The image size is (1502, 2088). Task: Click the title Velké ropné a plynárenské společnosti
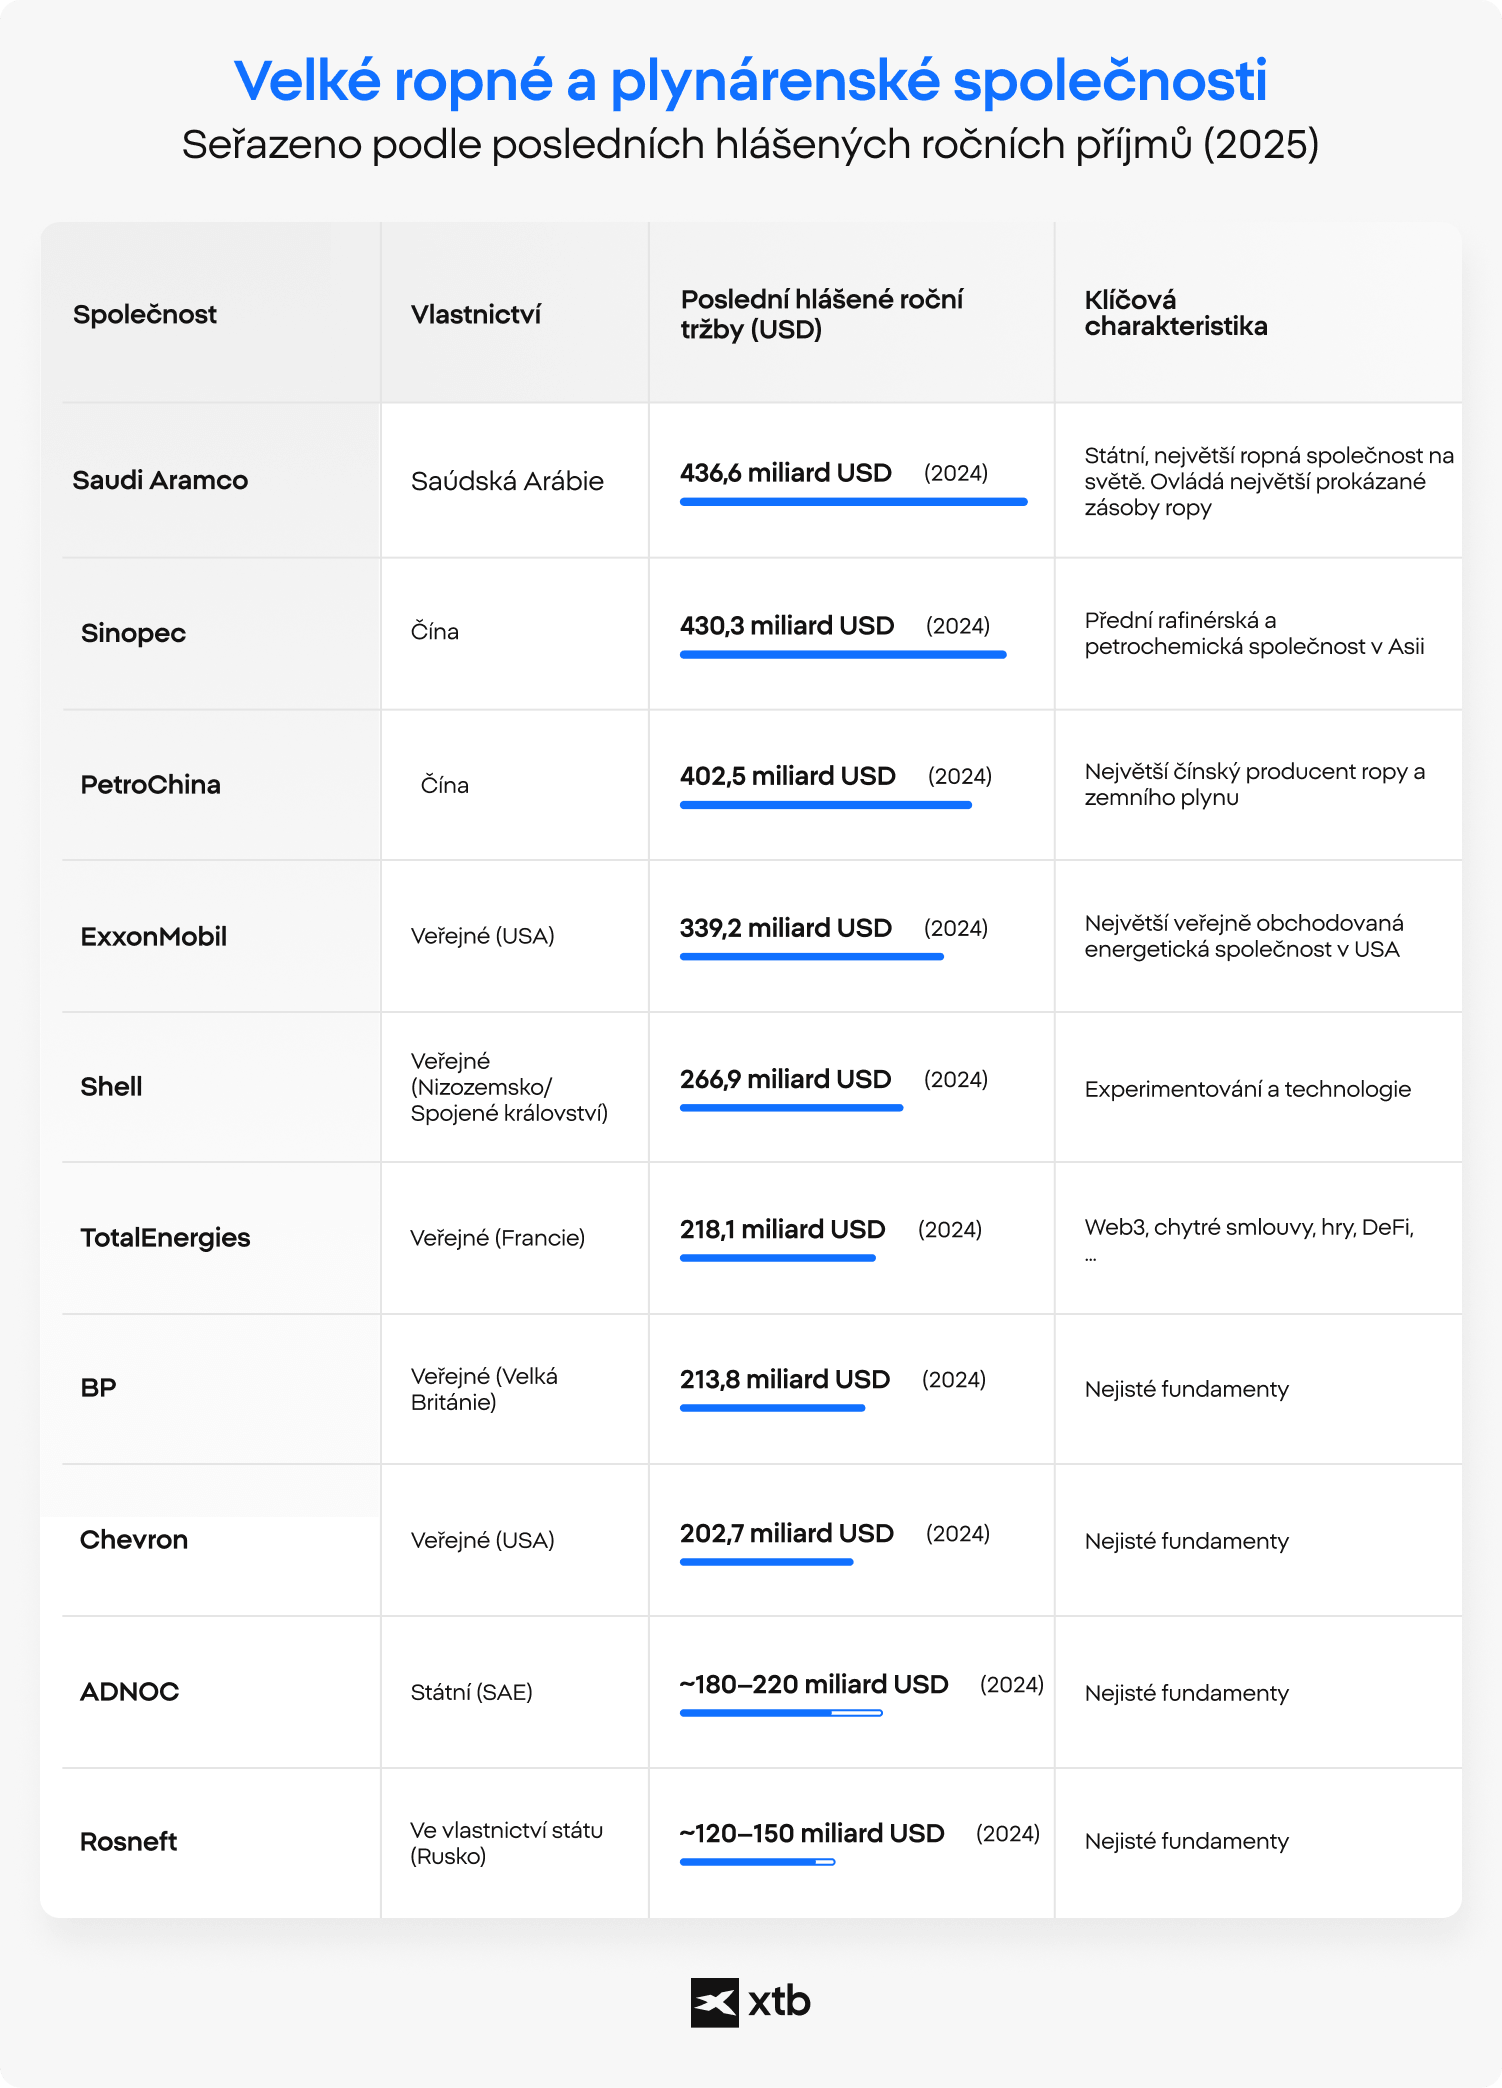pyautogui.click(x=751, y=80)
